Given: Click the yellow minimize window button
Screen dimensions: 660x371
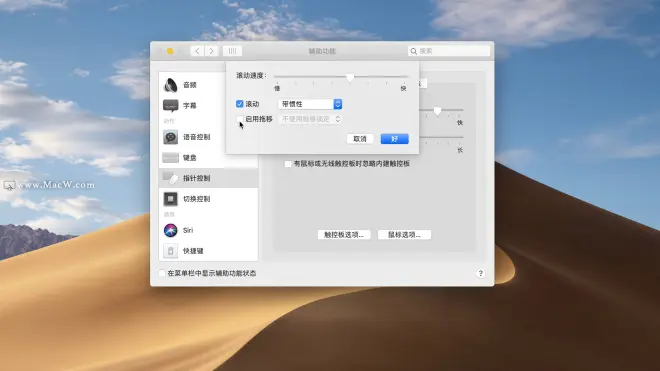Looking at the screenshot, I should click(170, 51).
